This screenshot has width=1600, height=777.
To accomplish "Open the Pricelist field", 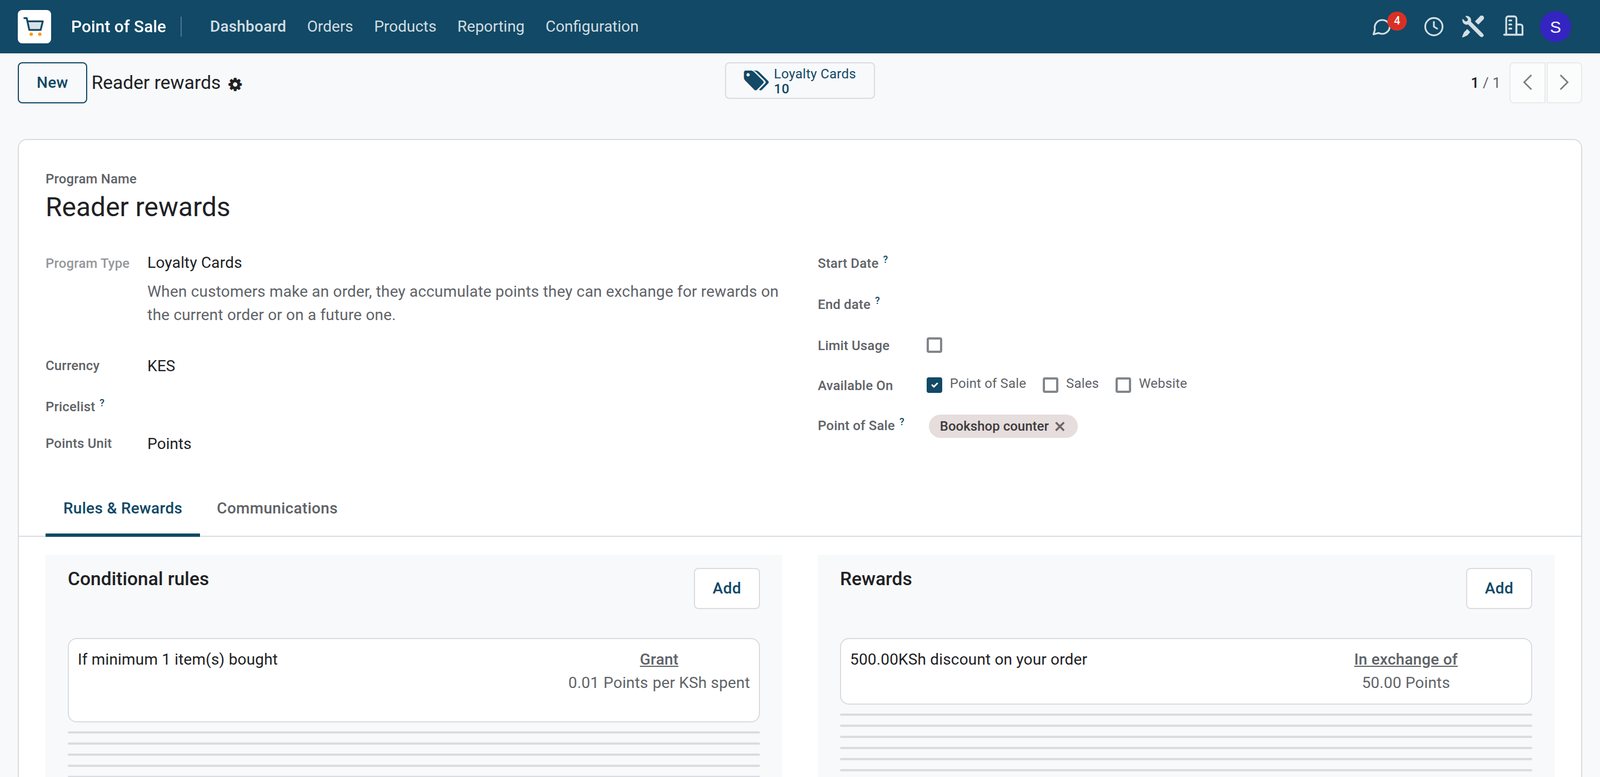I will (x=464, y=406).
